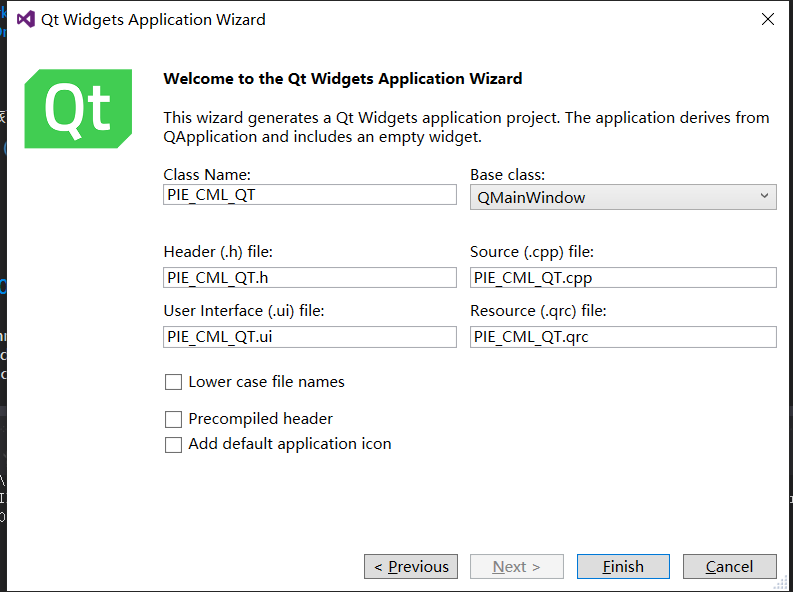
Task: Click into the Class Name field
Action: [x=310, y=195]
